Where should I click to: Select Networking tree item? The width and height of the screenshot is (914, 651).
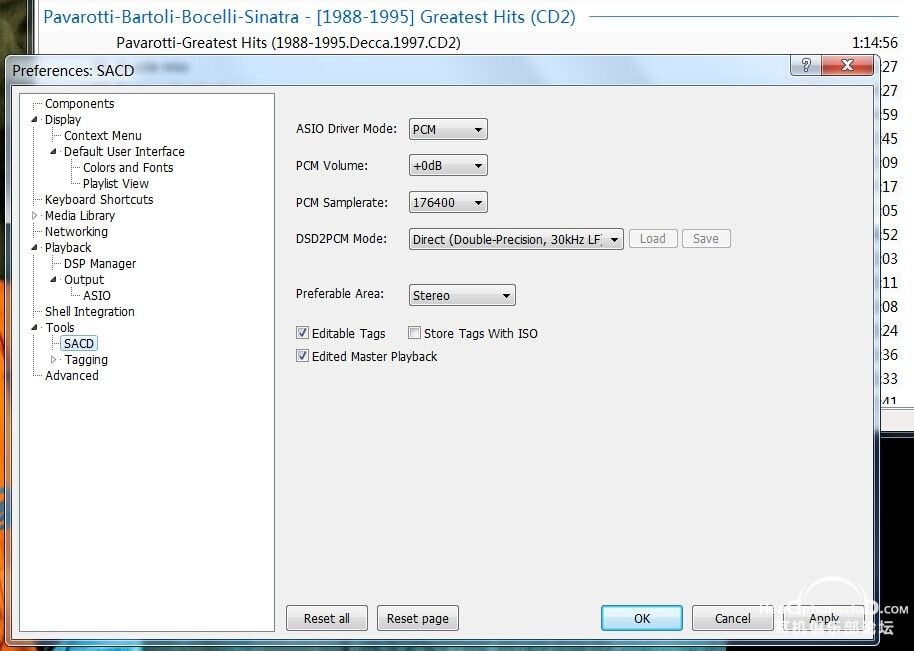[76, 232]
